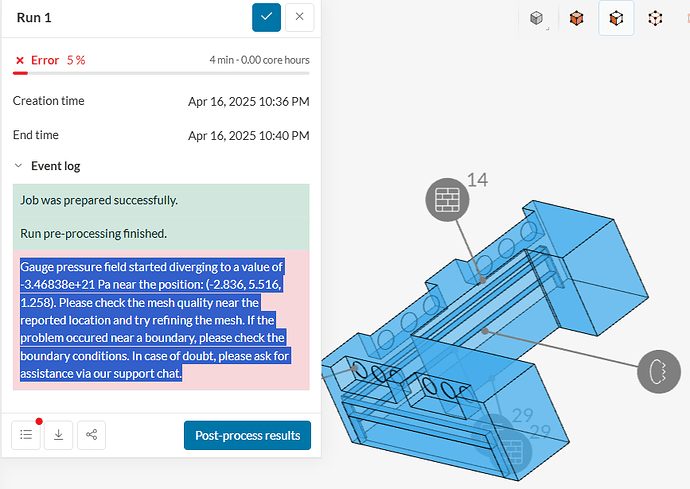Open the view cube orientation dropdown
Screen dimensions: 690x489
tap(537, 18)
